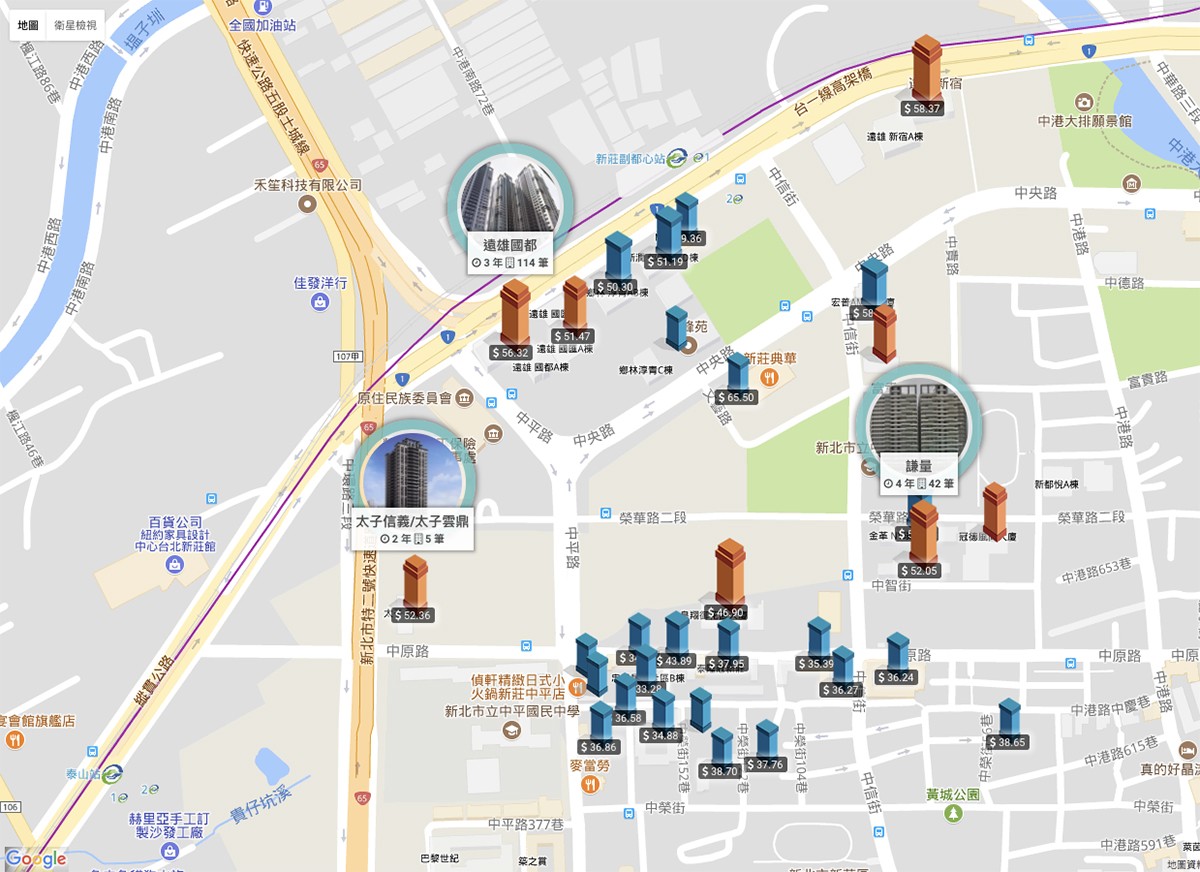The width and height of the screenshot is (1200, 872).
Task: Select the blue building marker priced $36.86
Action: click(x=600, y=727)
